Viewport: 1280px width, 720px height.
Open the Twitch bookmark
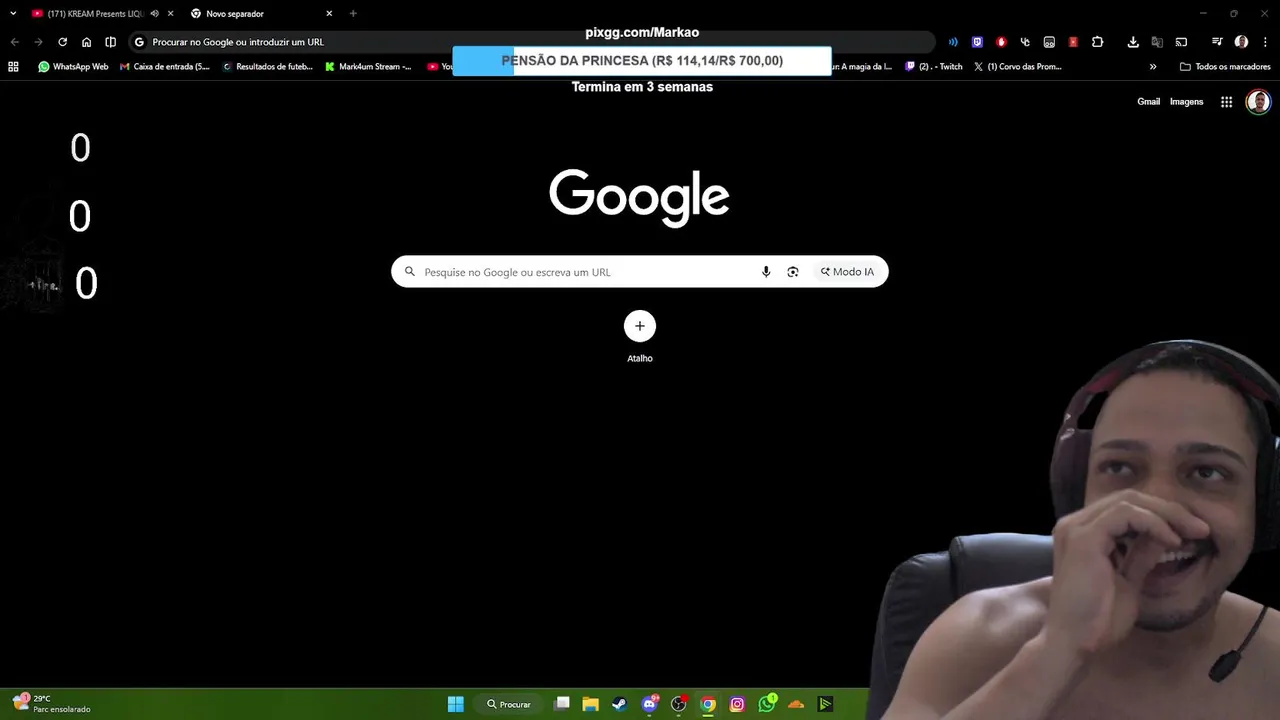coord(934,67)
